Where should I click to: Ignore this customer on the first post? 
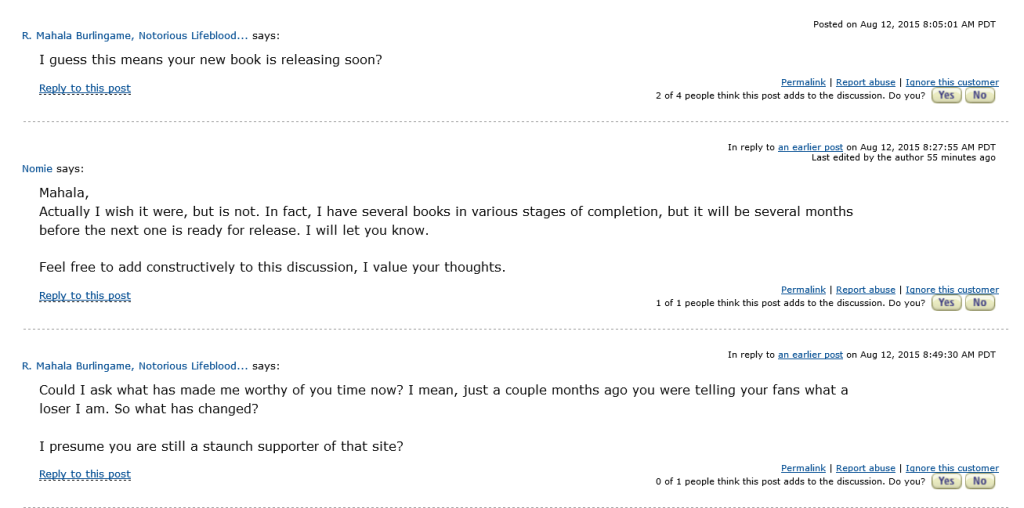coord(951,82)
